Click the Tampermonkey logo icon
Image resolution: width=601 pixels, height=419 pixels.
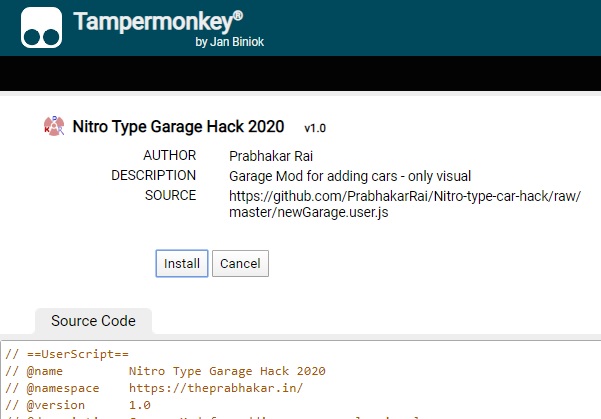(41, 28)
